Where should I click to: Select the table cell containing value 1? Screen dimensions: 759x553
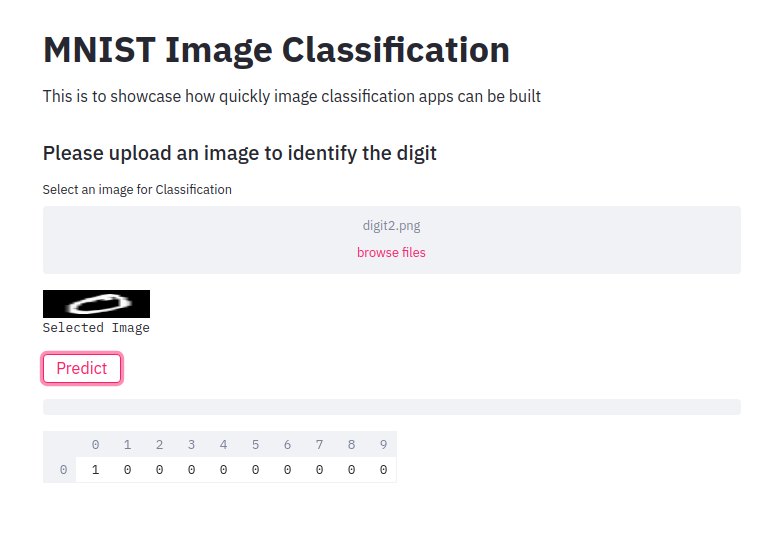click(96, 470)
